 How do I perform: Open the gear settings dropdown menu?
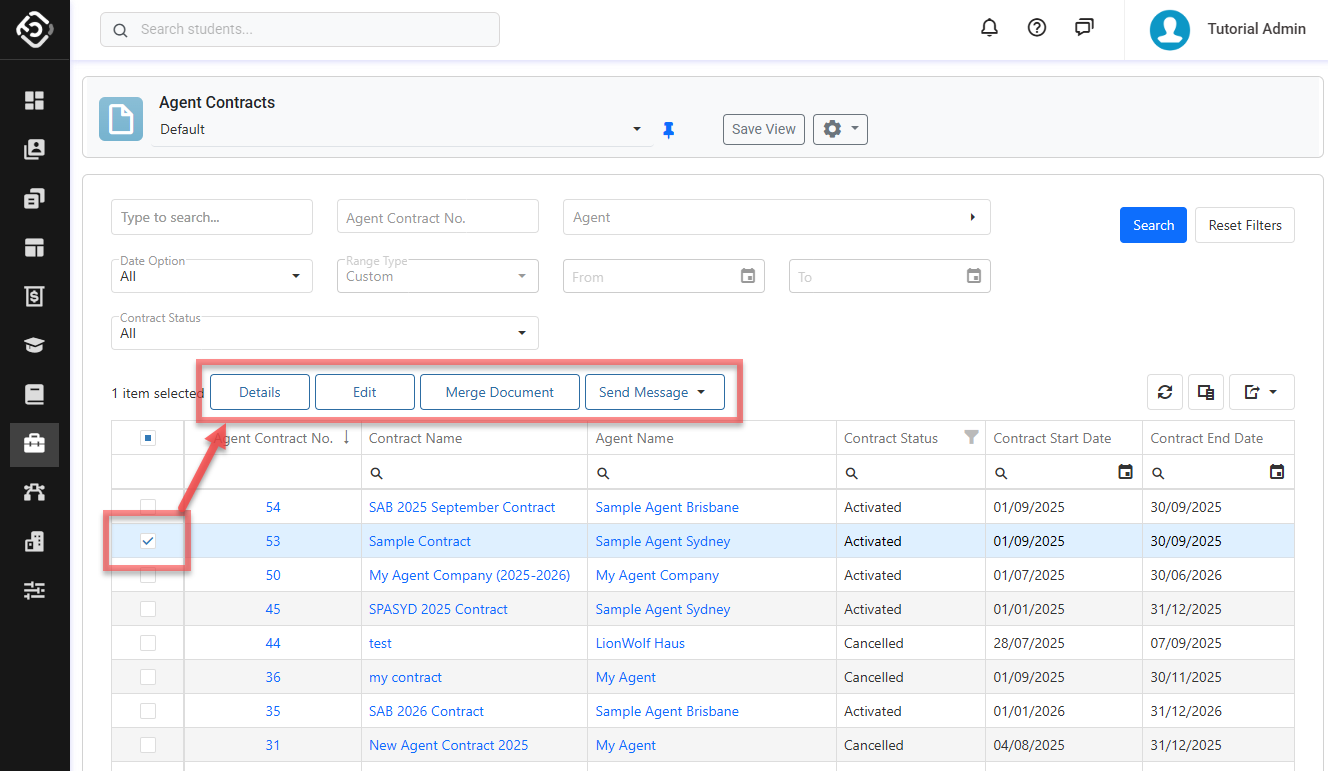(x=840, y=129)
